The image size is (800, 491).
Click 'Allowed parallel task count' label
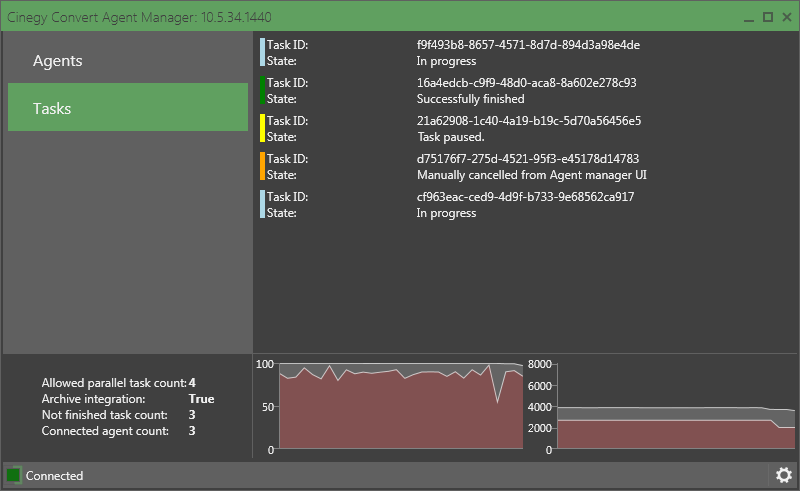(x=114, y=383)
